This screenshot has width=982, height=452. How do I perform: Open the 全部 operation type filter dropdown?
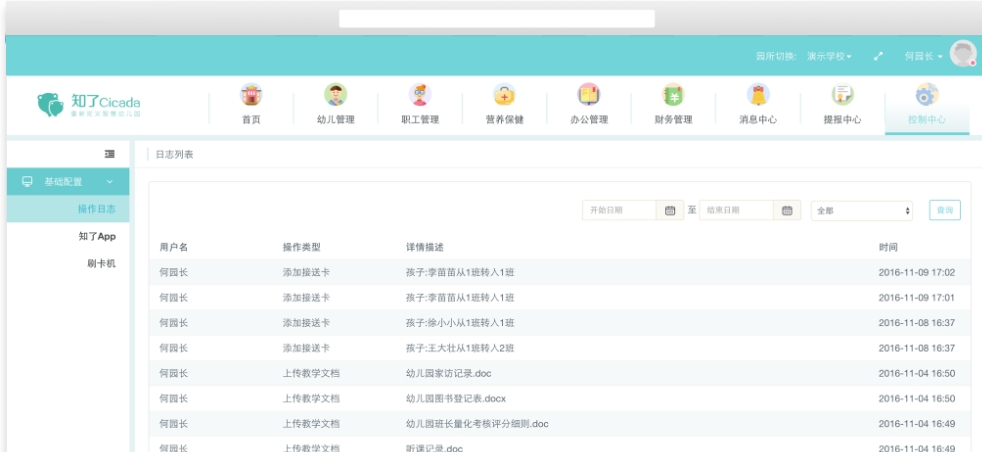[863, 211]
